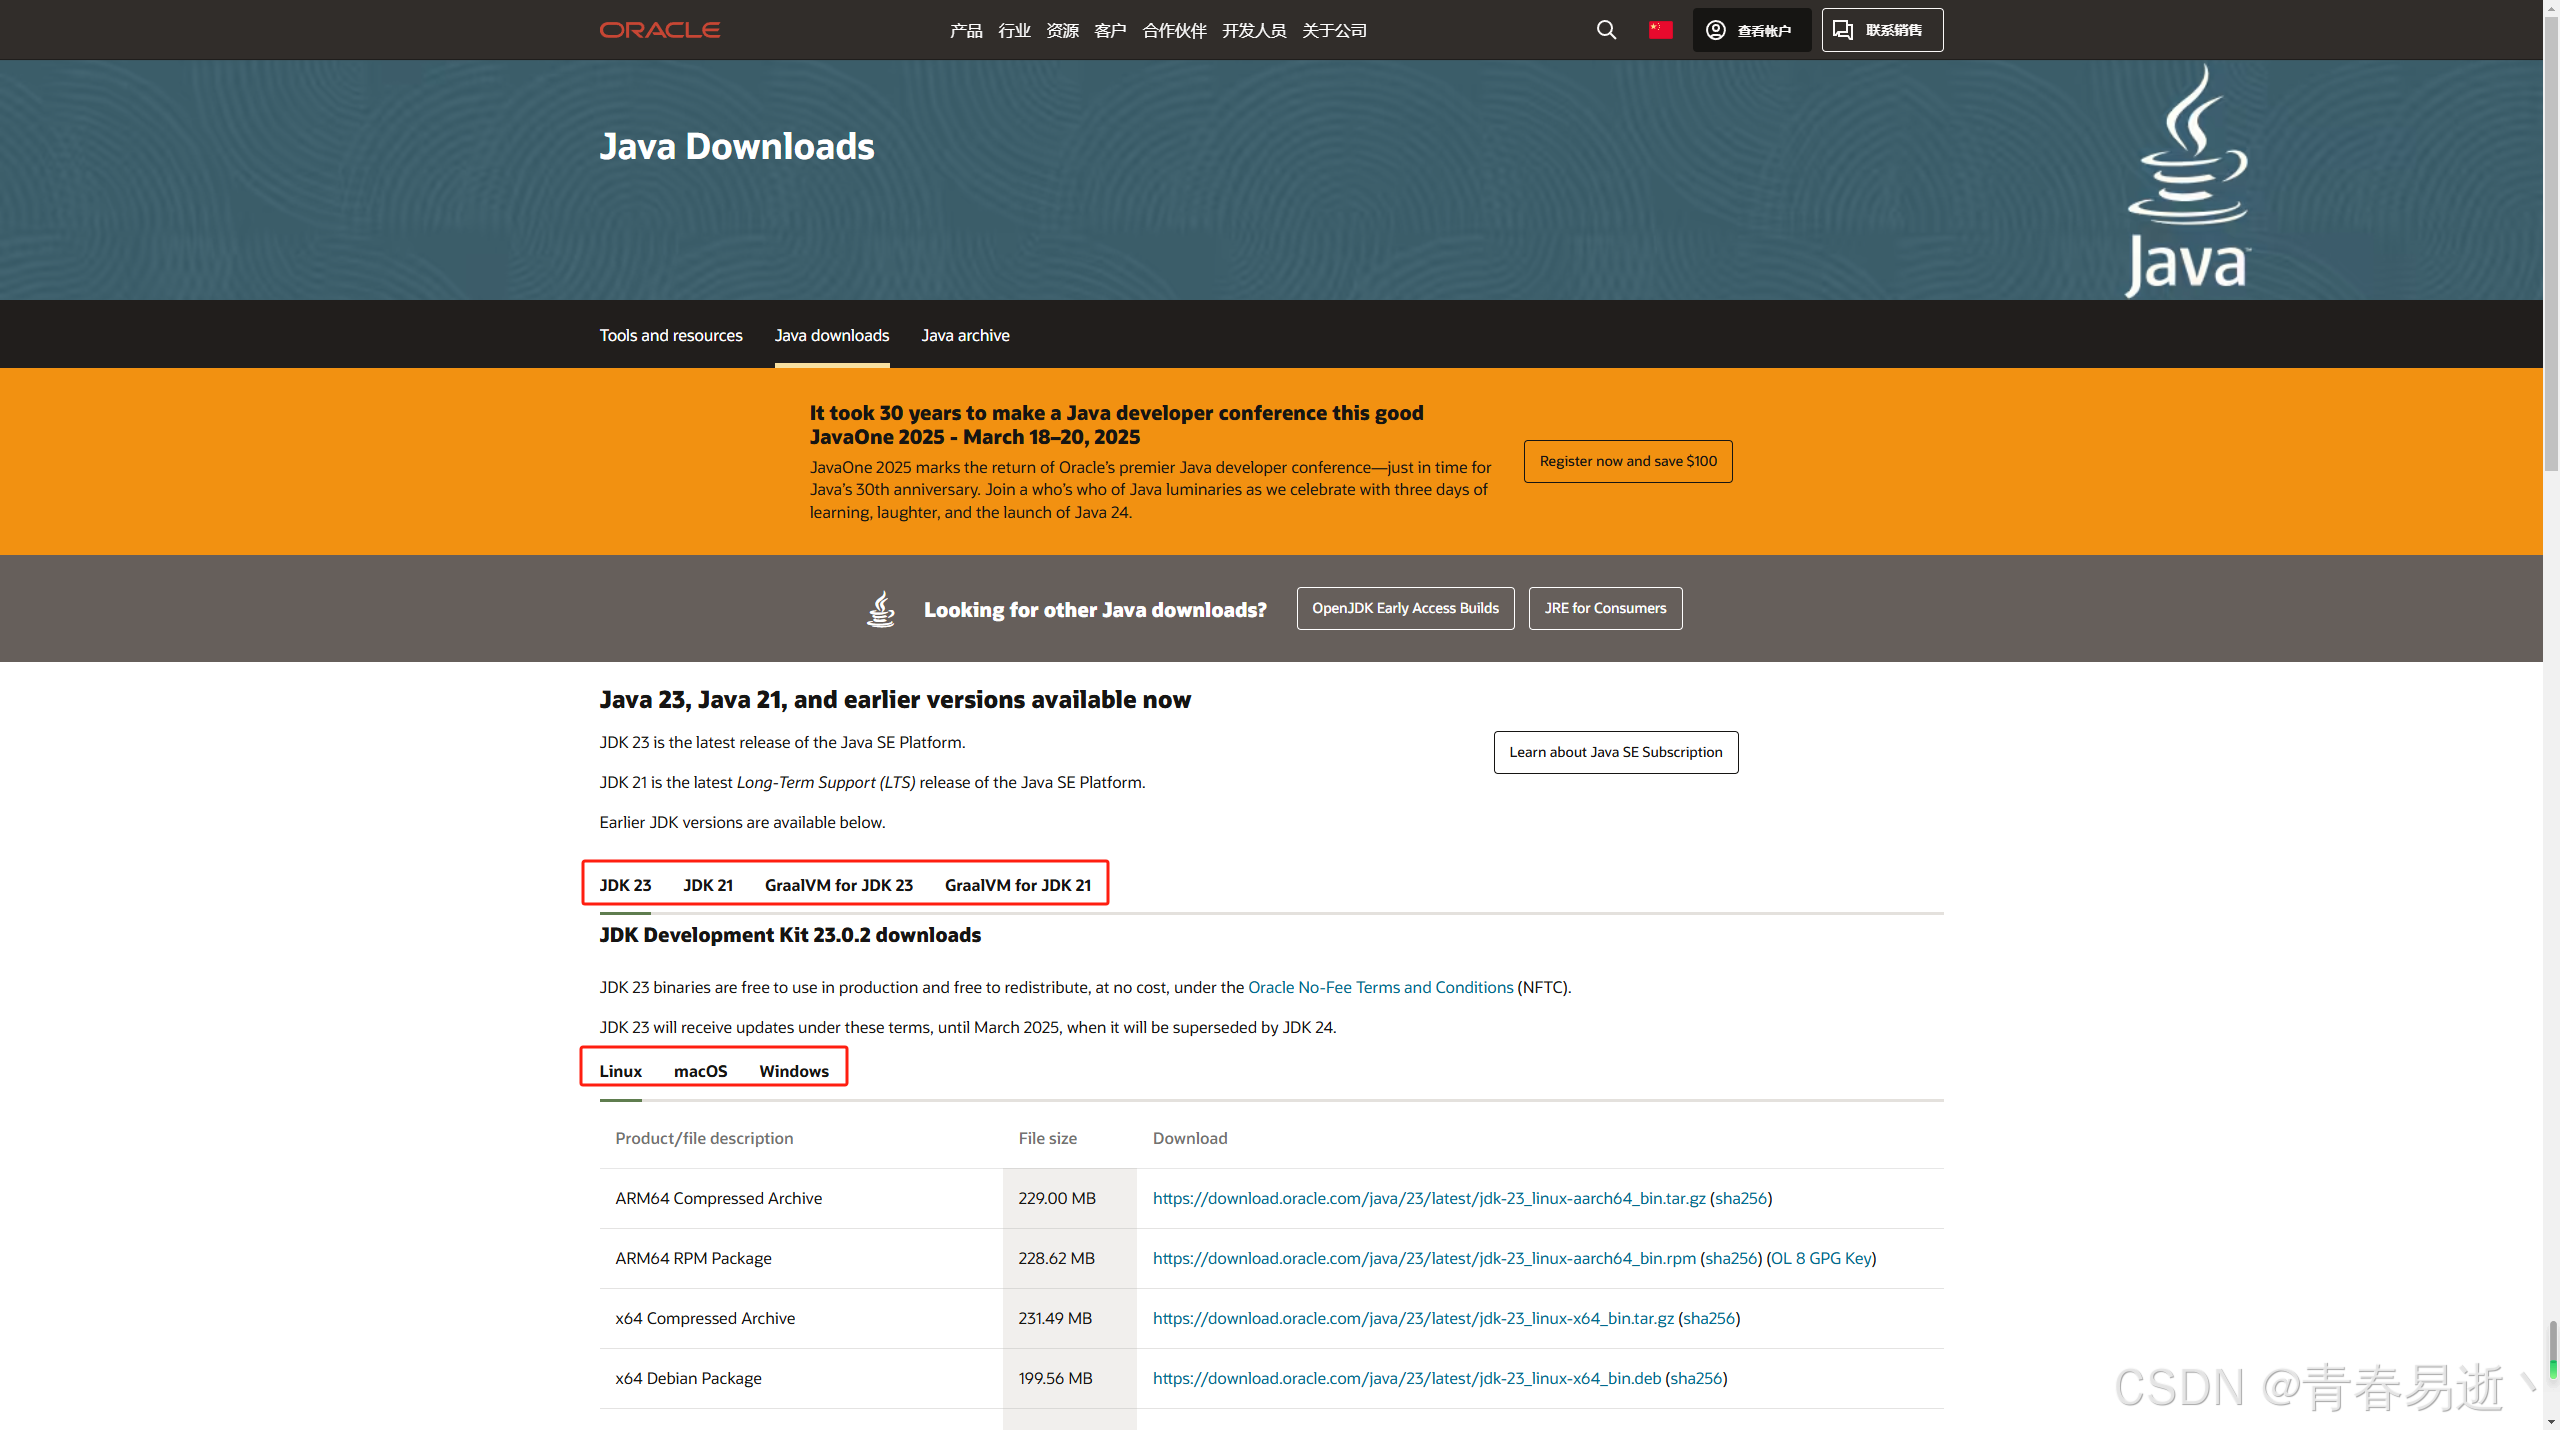Click the Java mug icon beside other downloads text

[x=880, y=607]
